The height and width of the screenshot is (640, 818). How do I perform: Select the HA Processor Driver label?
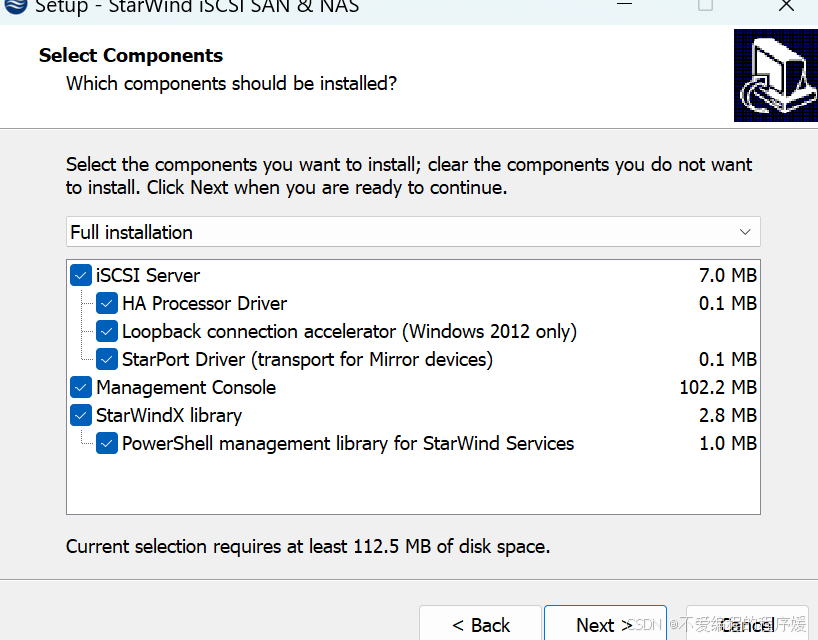click(204, 303)
